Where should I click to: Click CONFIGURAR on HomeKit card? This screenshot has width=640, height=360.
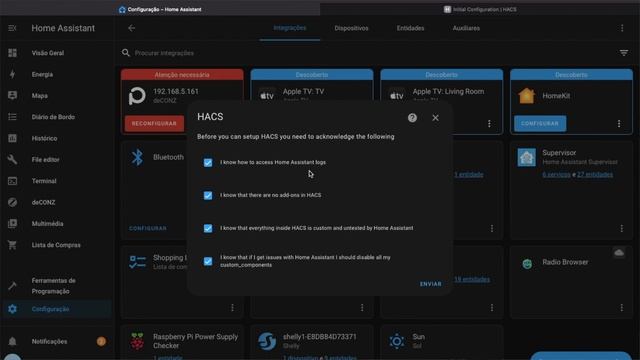(x=540, y=123)
